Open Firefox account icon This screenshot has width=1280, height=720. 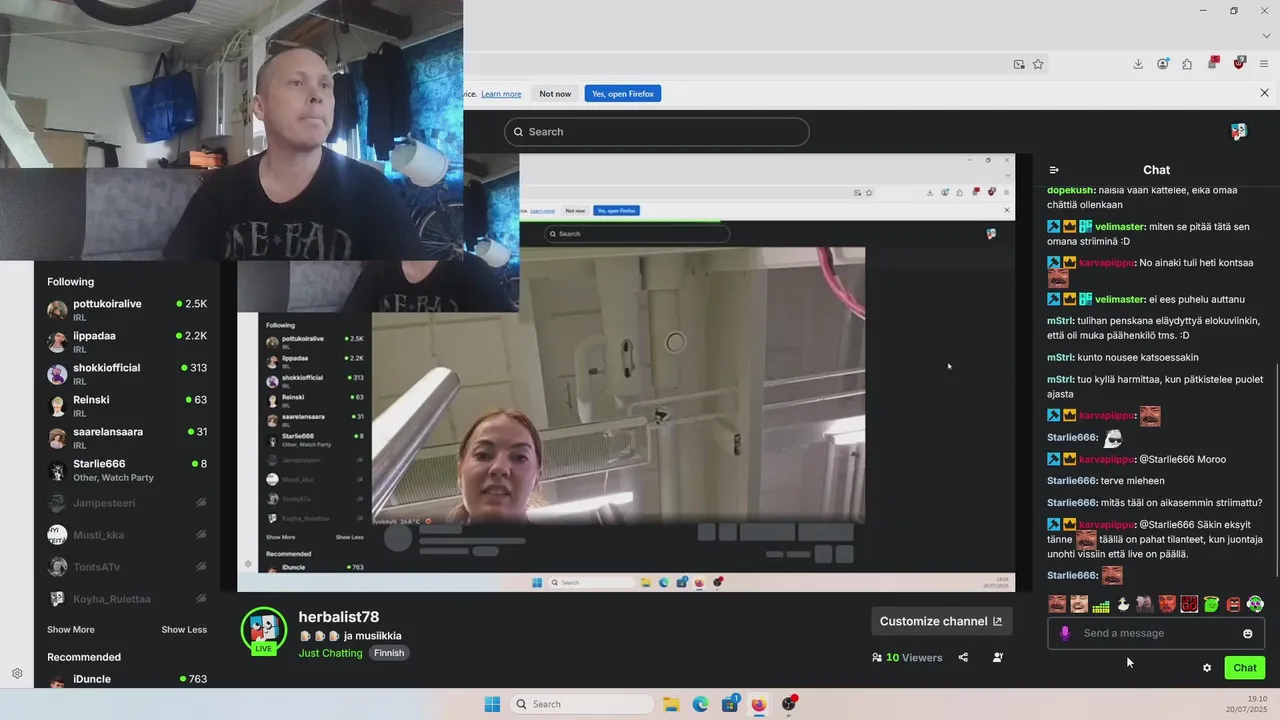[x=1163, y=64]
